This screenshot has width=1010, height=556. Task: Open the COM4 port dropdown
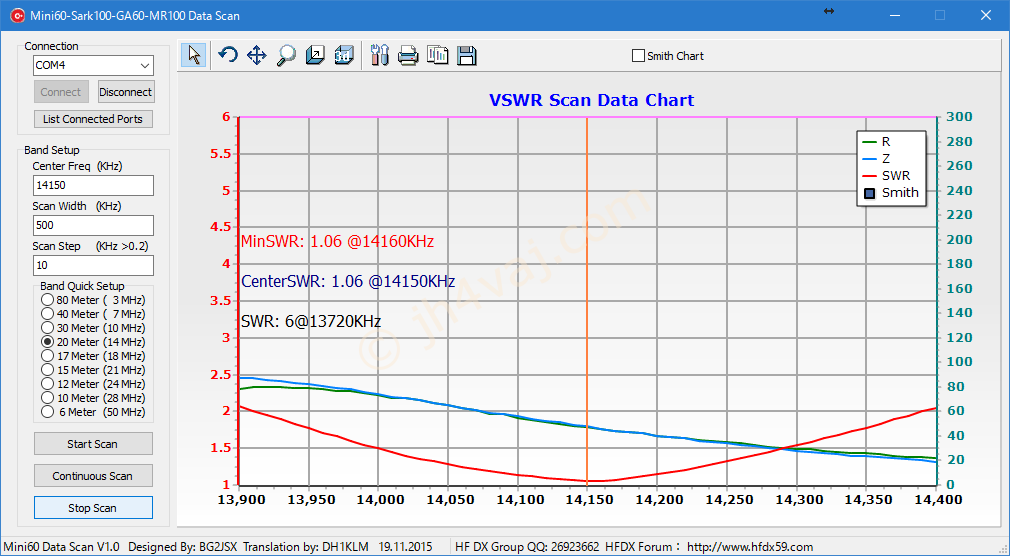[x=144, y=65]
